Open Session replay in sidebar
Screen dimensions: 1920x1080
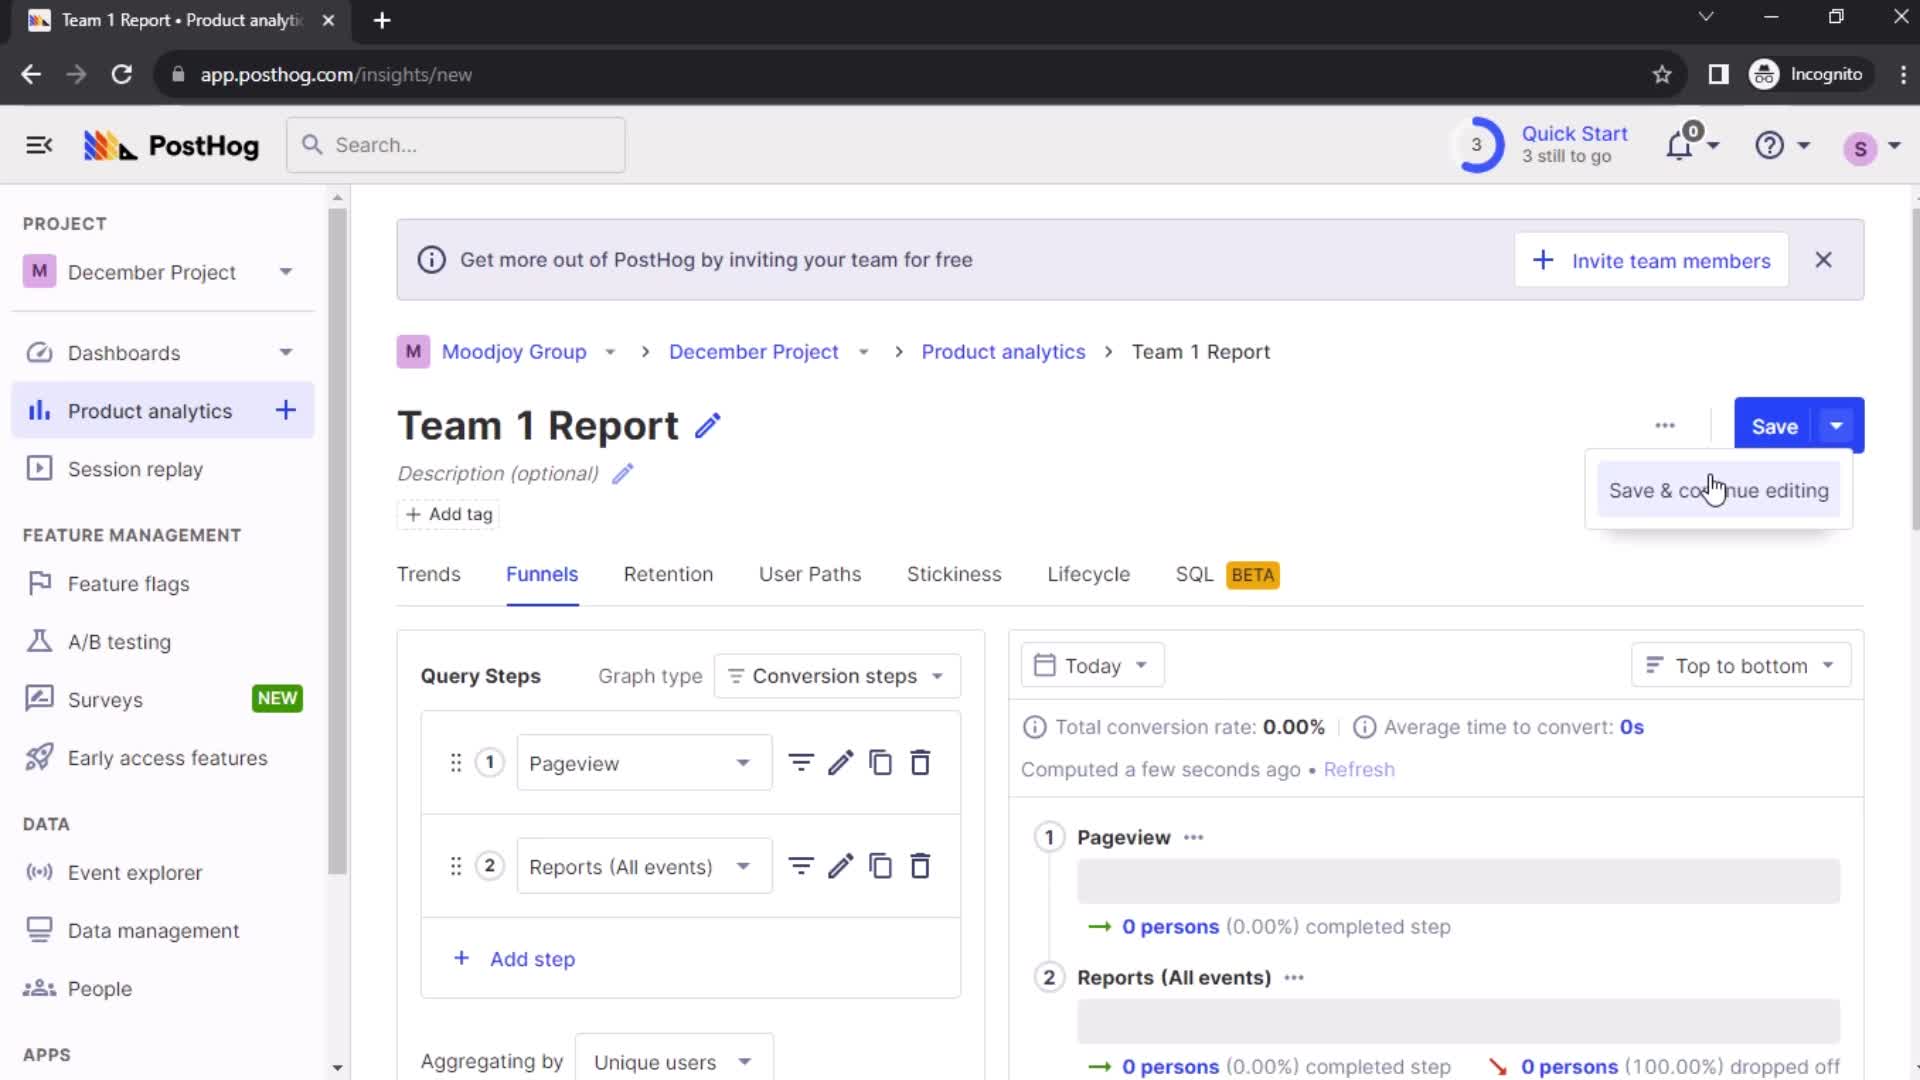(x=163, y=469)
